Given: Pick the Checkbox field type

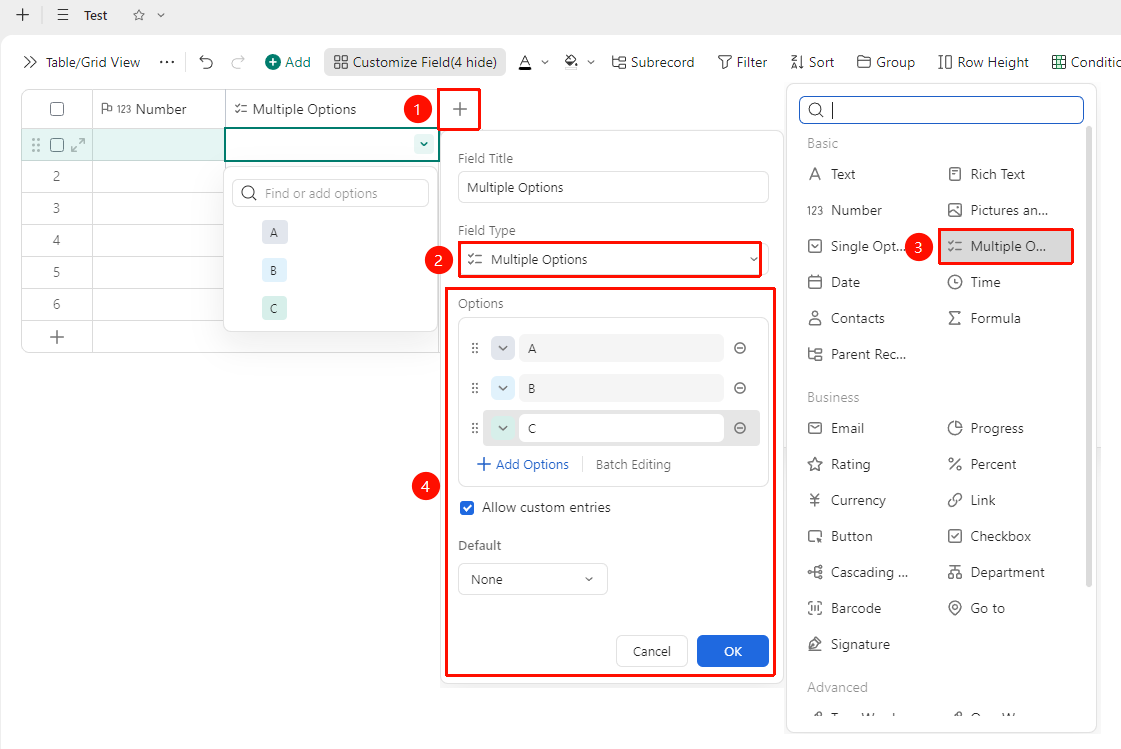Looking at the screenshot, I should [989, 536].
